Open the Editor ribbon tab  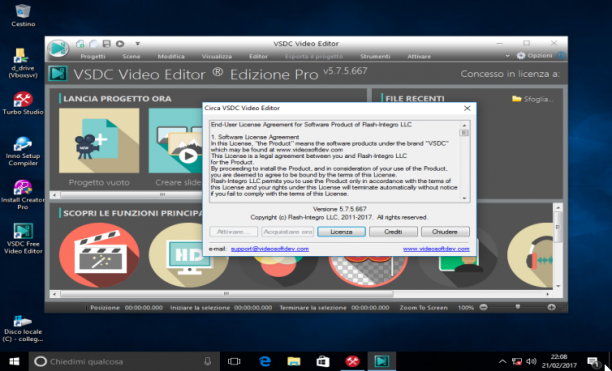(258, 57)
